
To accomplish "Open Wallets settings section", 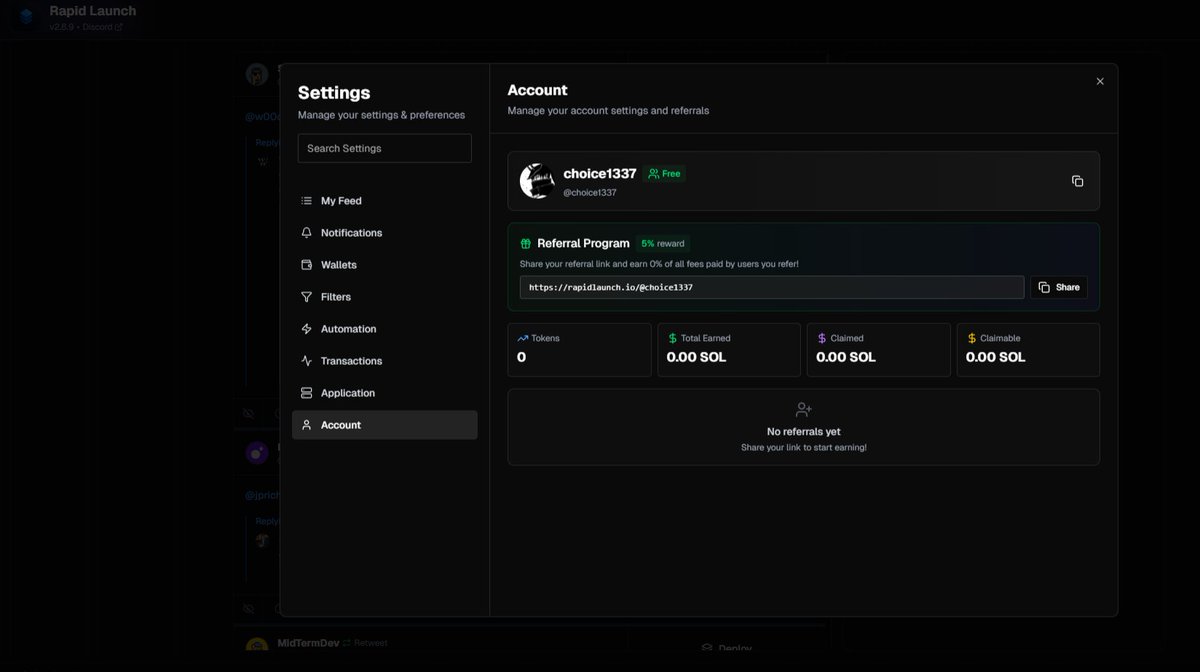I will (384, 265).
